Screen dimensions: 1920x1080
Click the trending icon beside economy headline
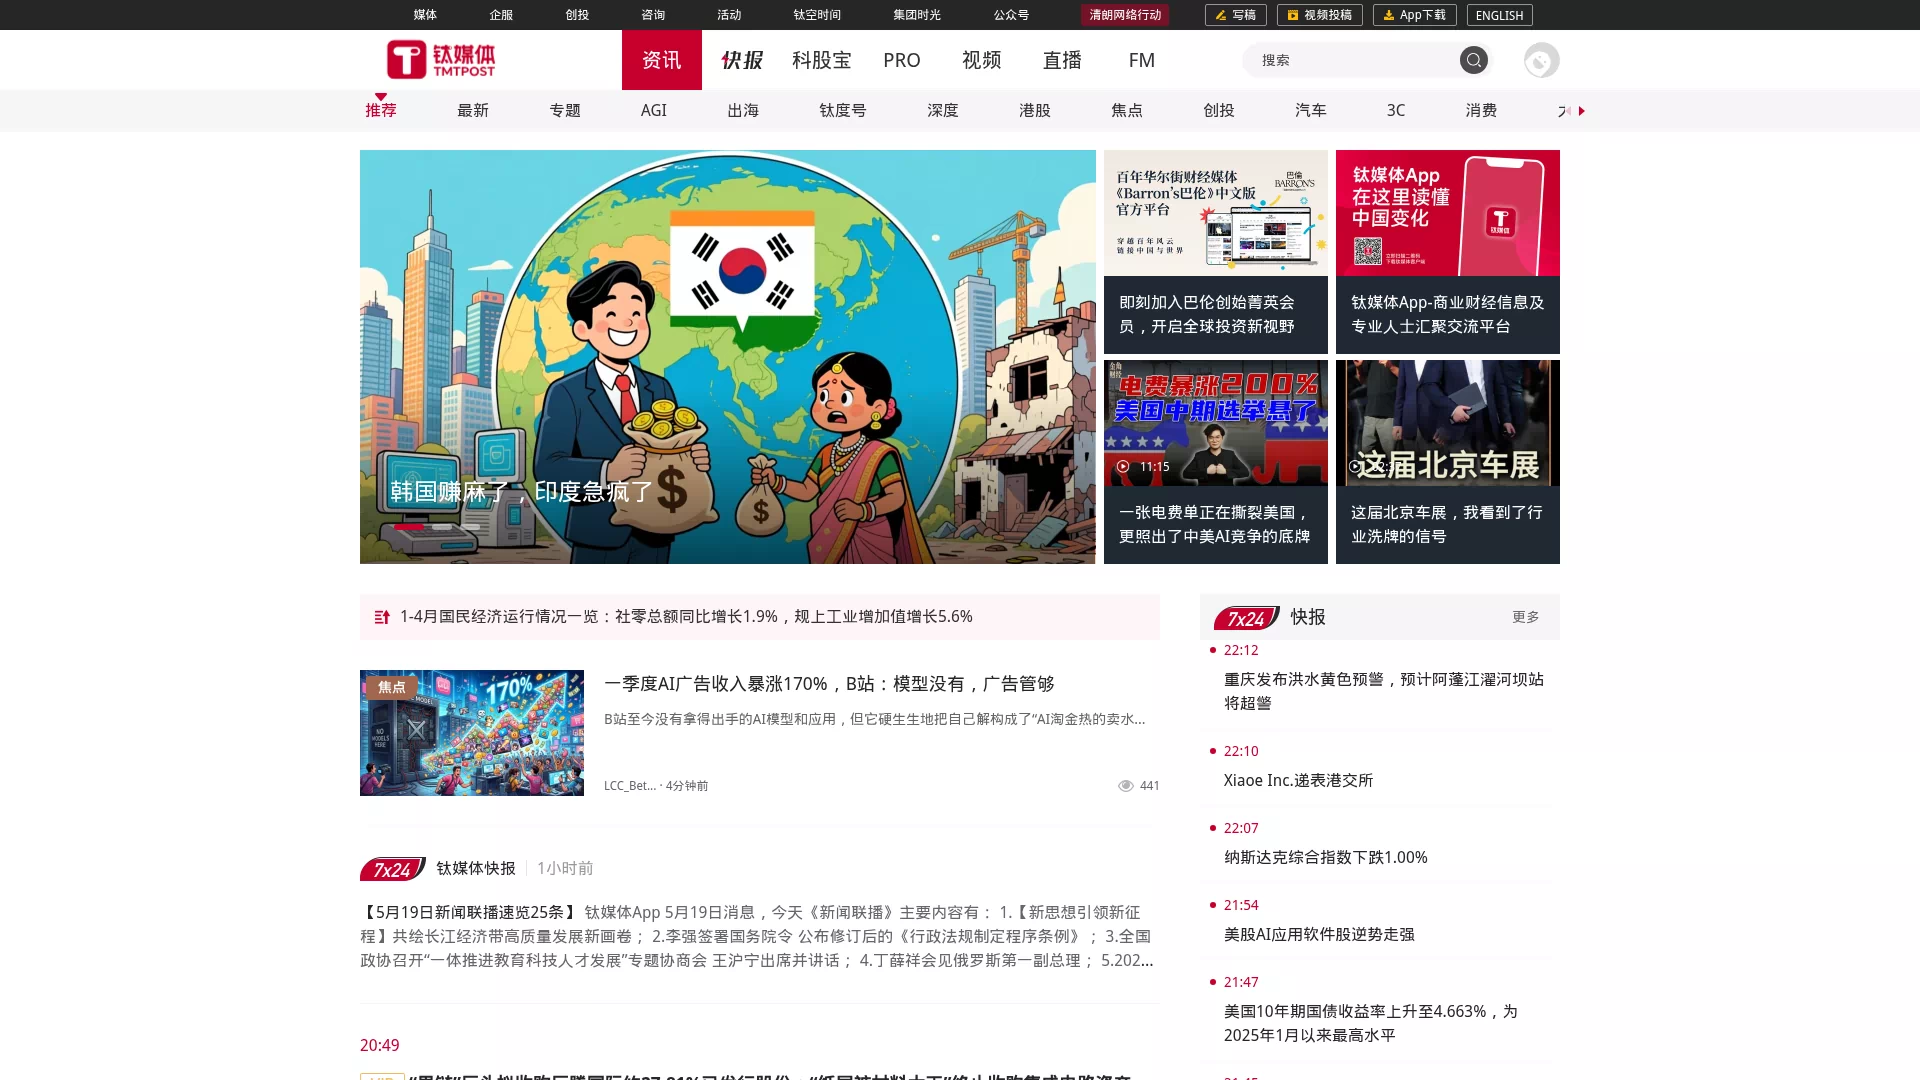pos(382,617)
